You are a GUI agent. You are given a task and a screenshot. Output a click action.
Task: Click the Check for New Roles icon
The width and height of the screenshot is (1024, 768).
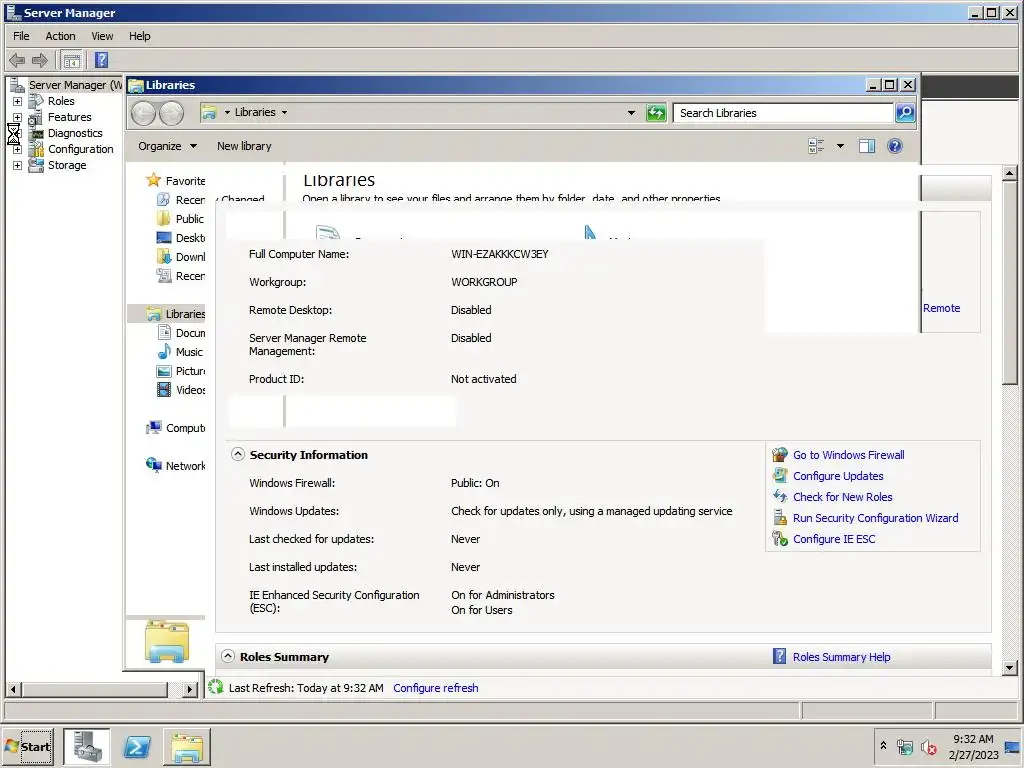tap(780, 496)
